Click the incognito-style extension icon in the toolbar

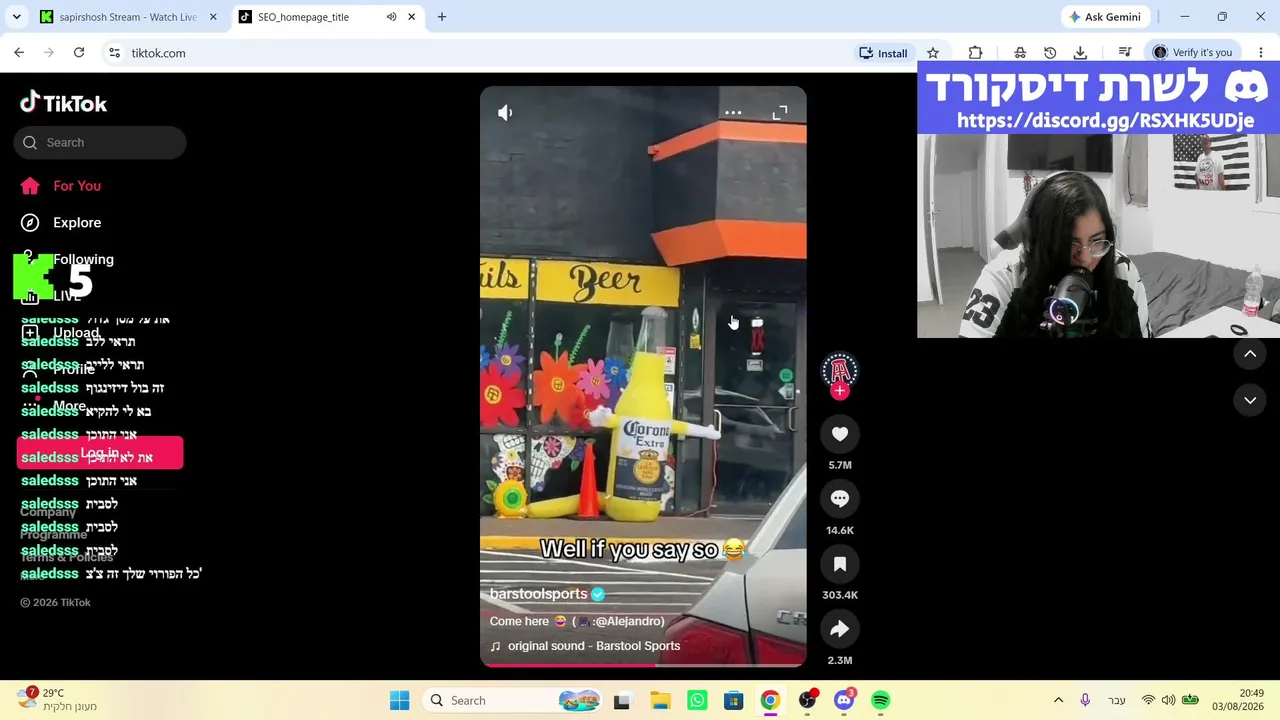pos(1020,53)
